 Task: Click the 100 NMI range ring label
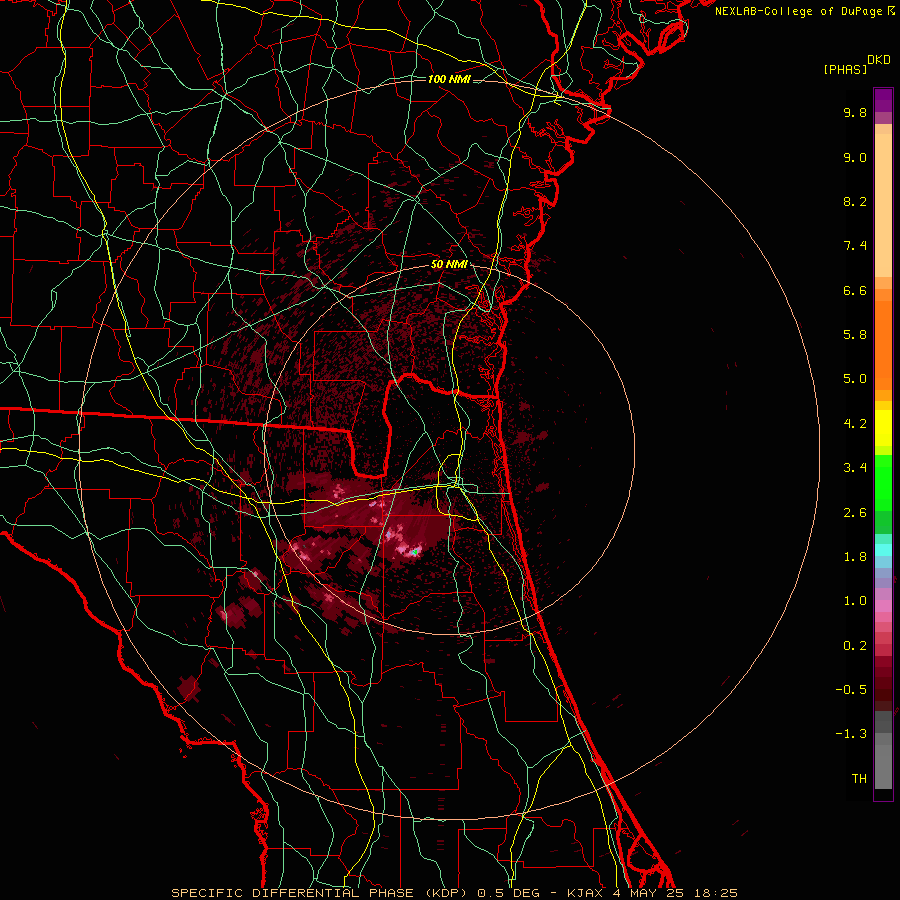[449, 79]
